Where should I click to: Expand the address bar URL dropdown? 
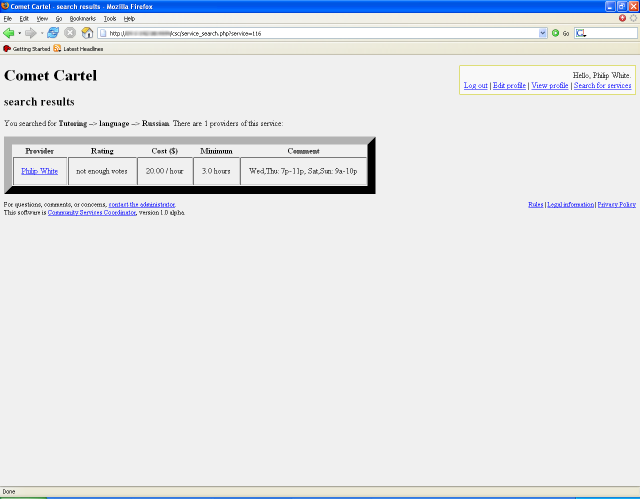(x=542, y=33)
